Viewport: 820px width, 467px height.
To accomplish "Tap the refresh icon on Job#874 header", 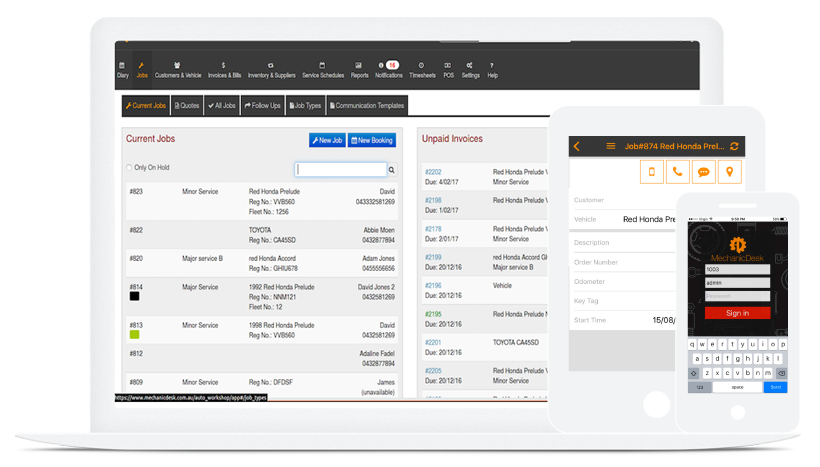I will [x=735, y=146].
